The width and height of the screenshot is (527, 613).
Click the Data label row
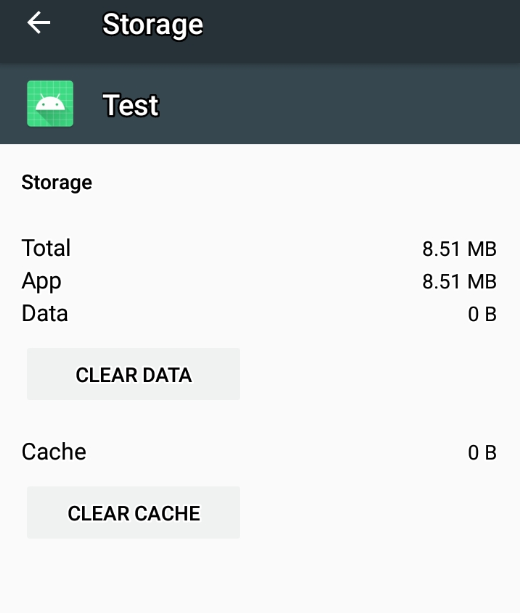point(260,314)
